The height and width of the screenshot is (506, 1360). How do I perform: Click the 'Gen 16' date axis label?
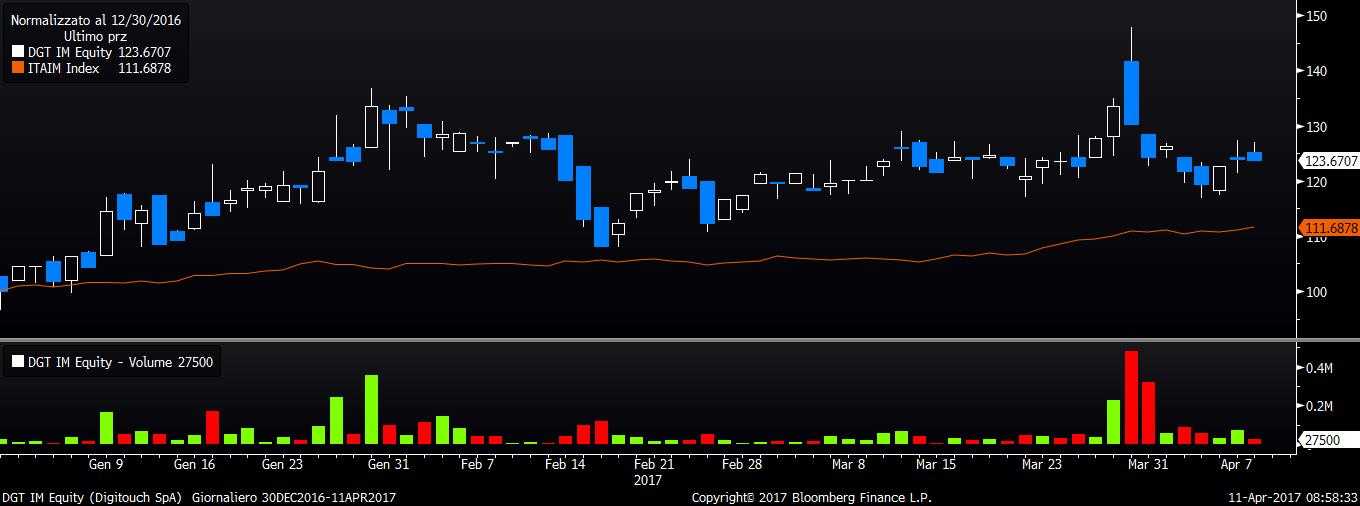194,465
